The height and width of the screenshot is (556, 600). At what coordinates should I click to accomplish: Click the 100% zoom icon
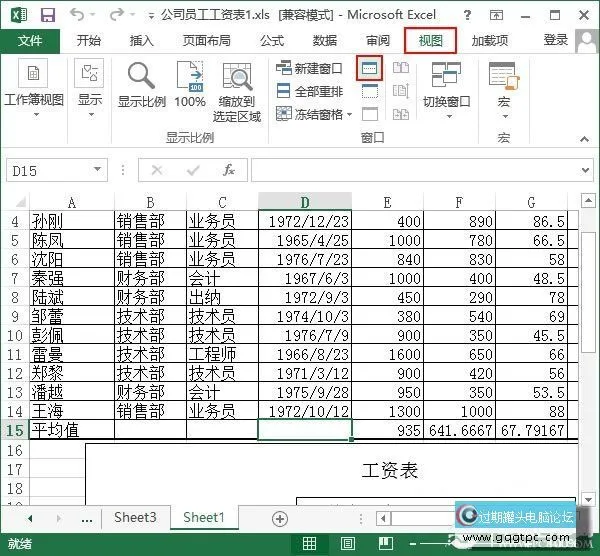tap(190, 85)
